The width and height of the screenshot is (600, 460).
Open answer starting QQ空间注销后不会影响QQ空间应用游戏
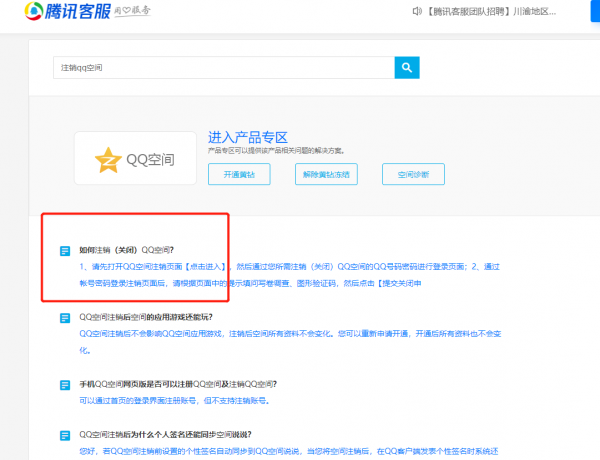point(290,342)
